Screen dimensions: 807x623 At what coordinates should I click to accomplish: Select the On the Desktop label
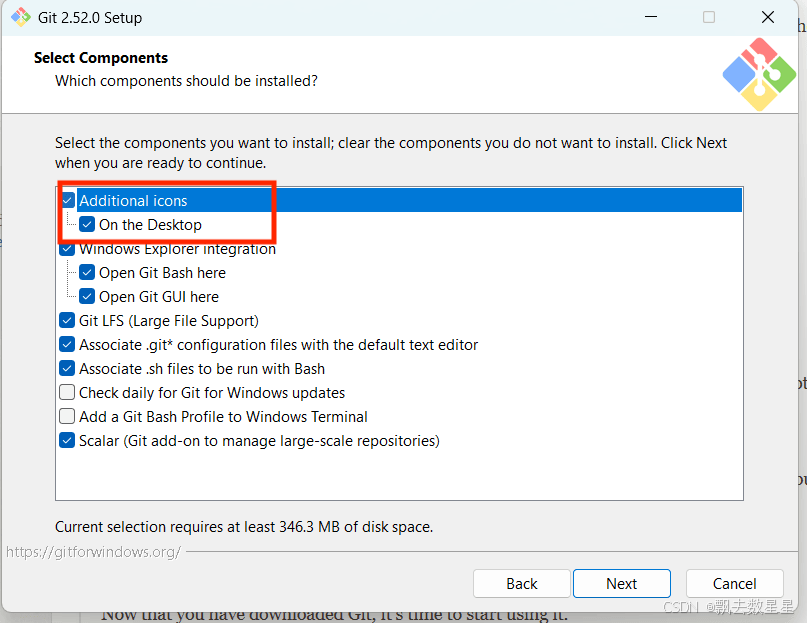[x=150, y=224]
